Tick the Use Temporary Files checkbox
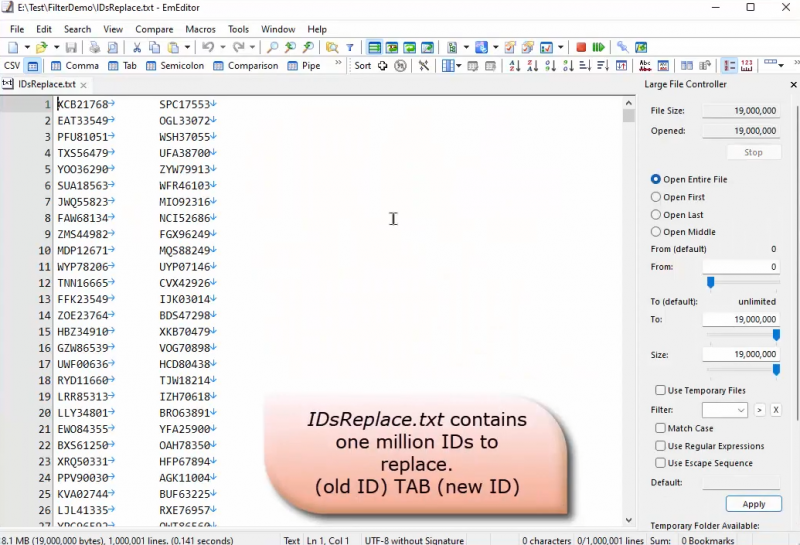This screenshot has width=800, height=545. click(660, 390)
